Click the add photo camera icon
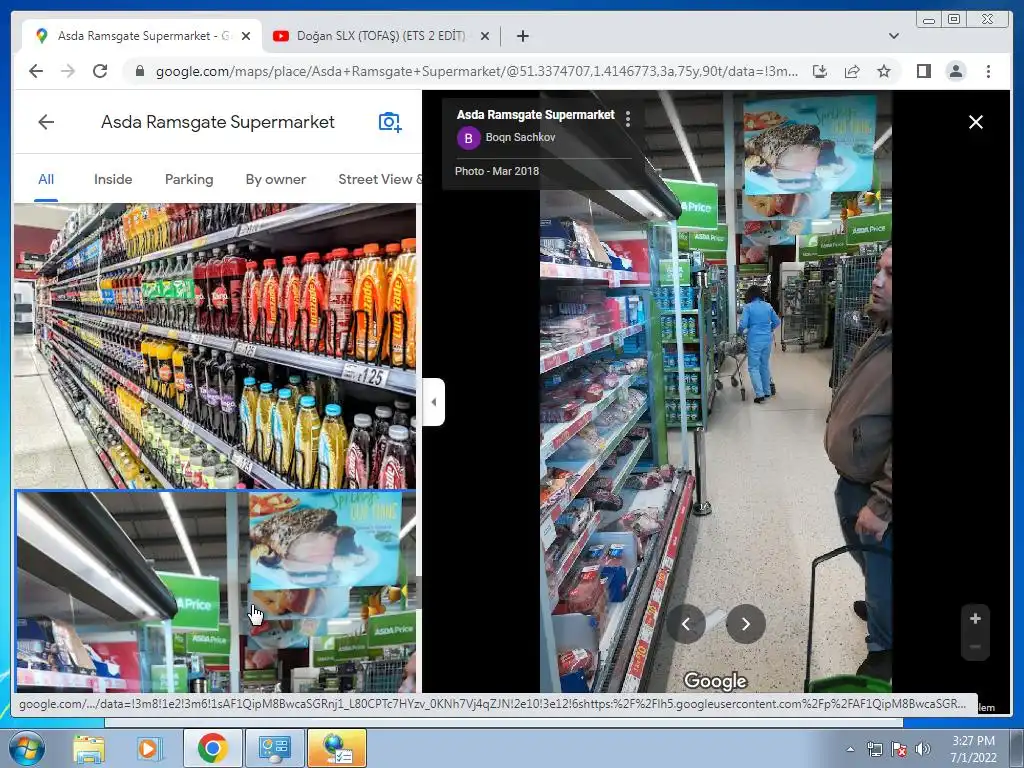The image size is (1024, 768). (x=390, y=122)
